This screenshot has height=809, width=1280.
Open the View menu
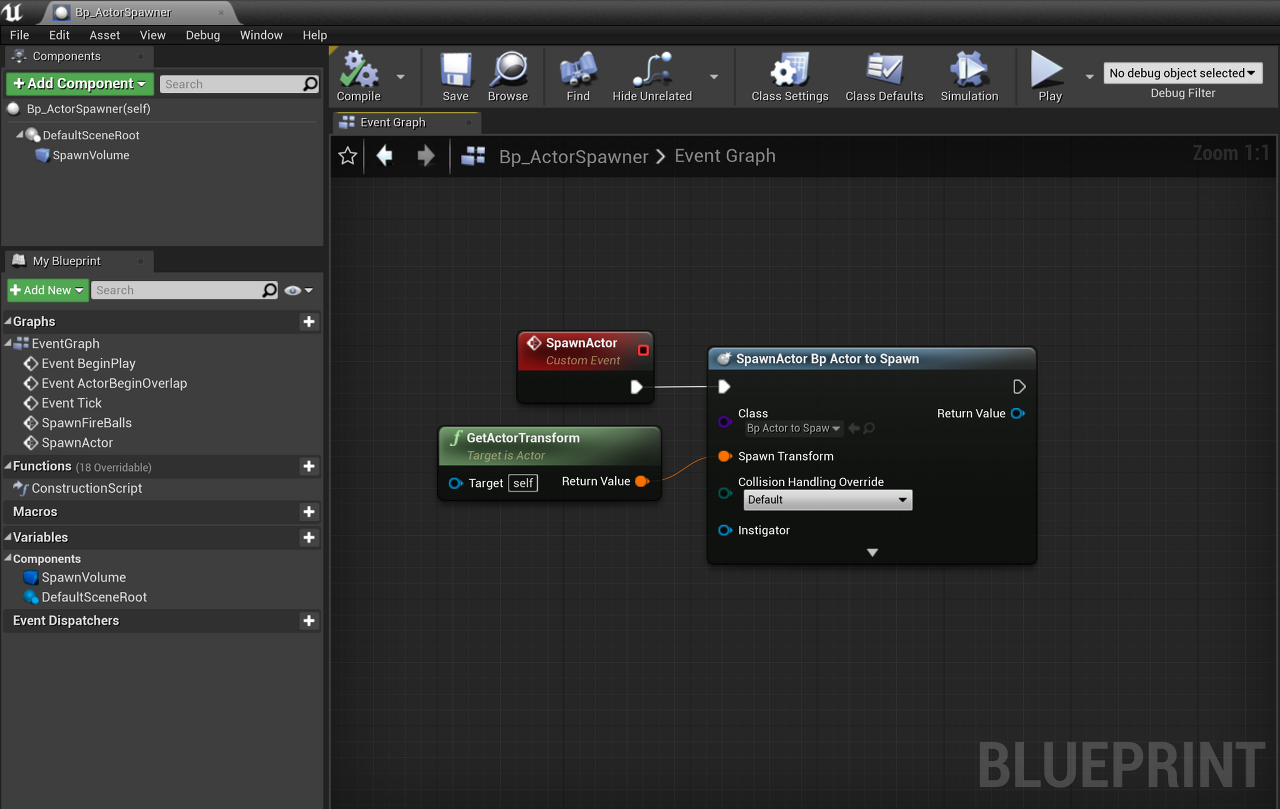click(153, 35)
